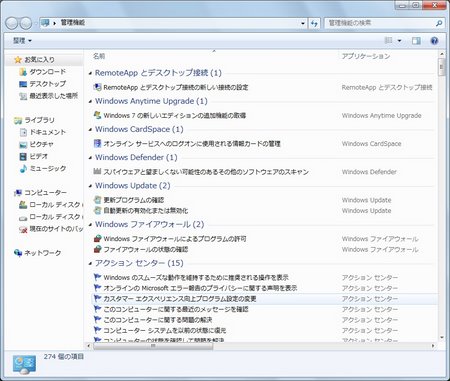Click the お気に入り star icon
This screenshot has width=450, height=381.
[18, 60]
